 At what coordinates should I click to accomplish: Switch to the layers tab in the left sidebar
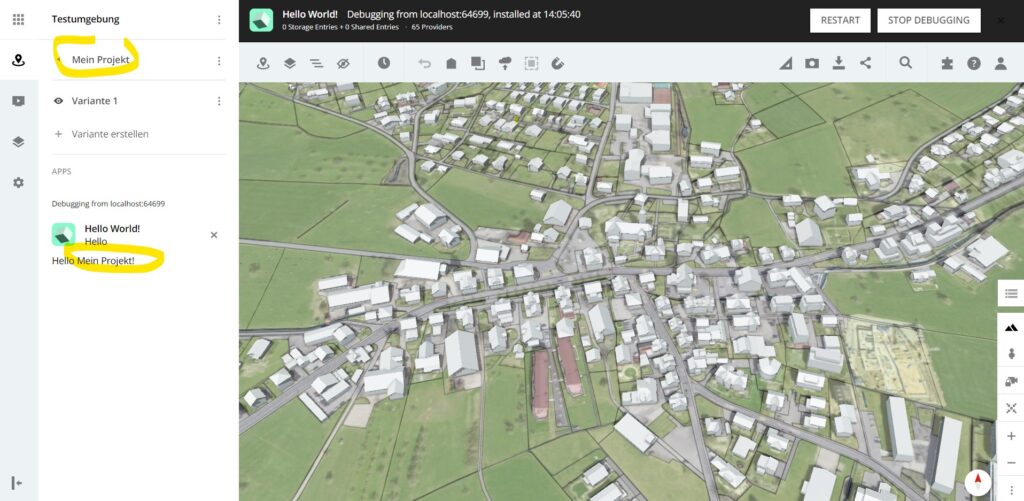point(18,142)
